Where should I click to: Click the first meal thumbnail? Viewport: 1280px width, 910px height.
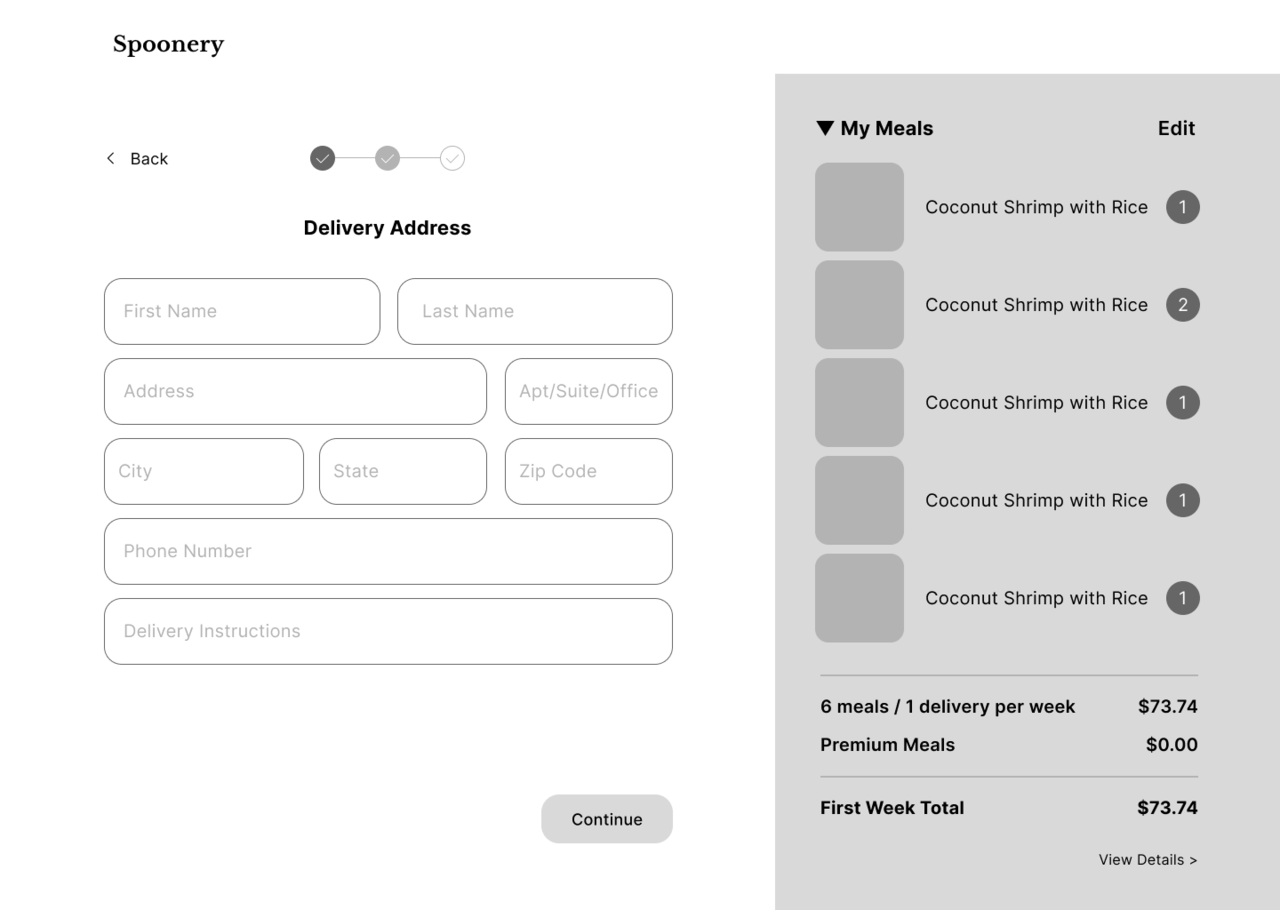click(859, 207)
